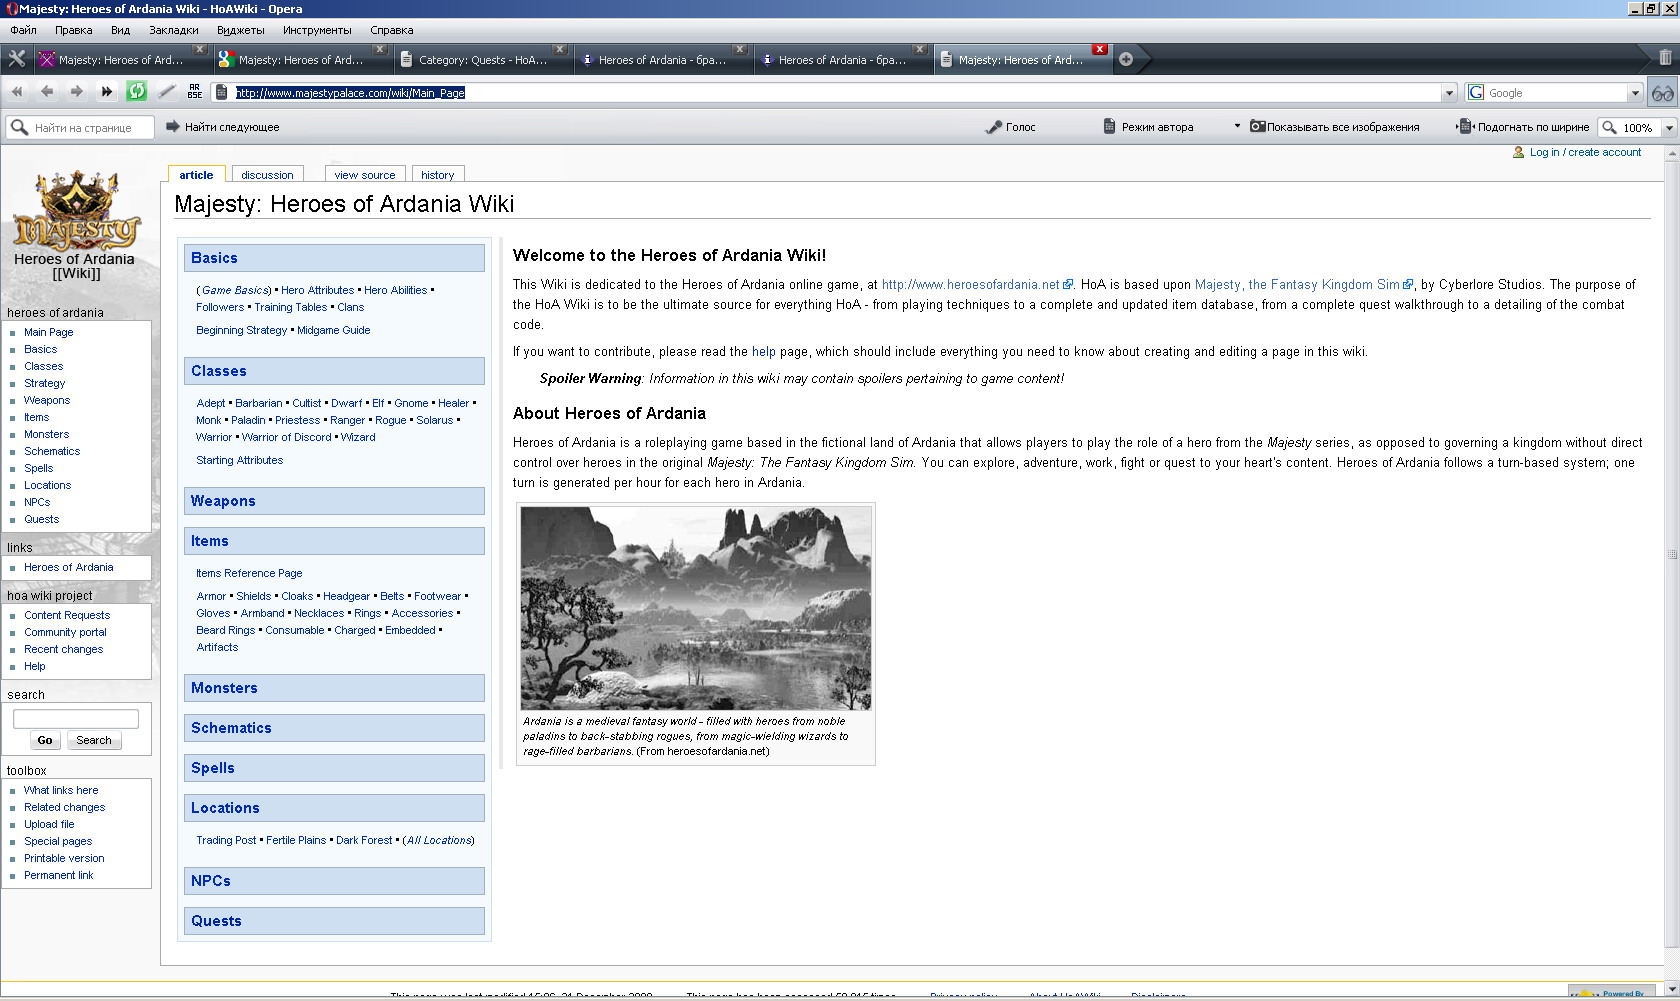Viewport: 1680px width, 1001px height.
Task: Close the active Majesty tab via red X
Action: tap(1100, 49)
